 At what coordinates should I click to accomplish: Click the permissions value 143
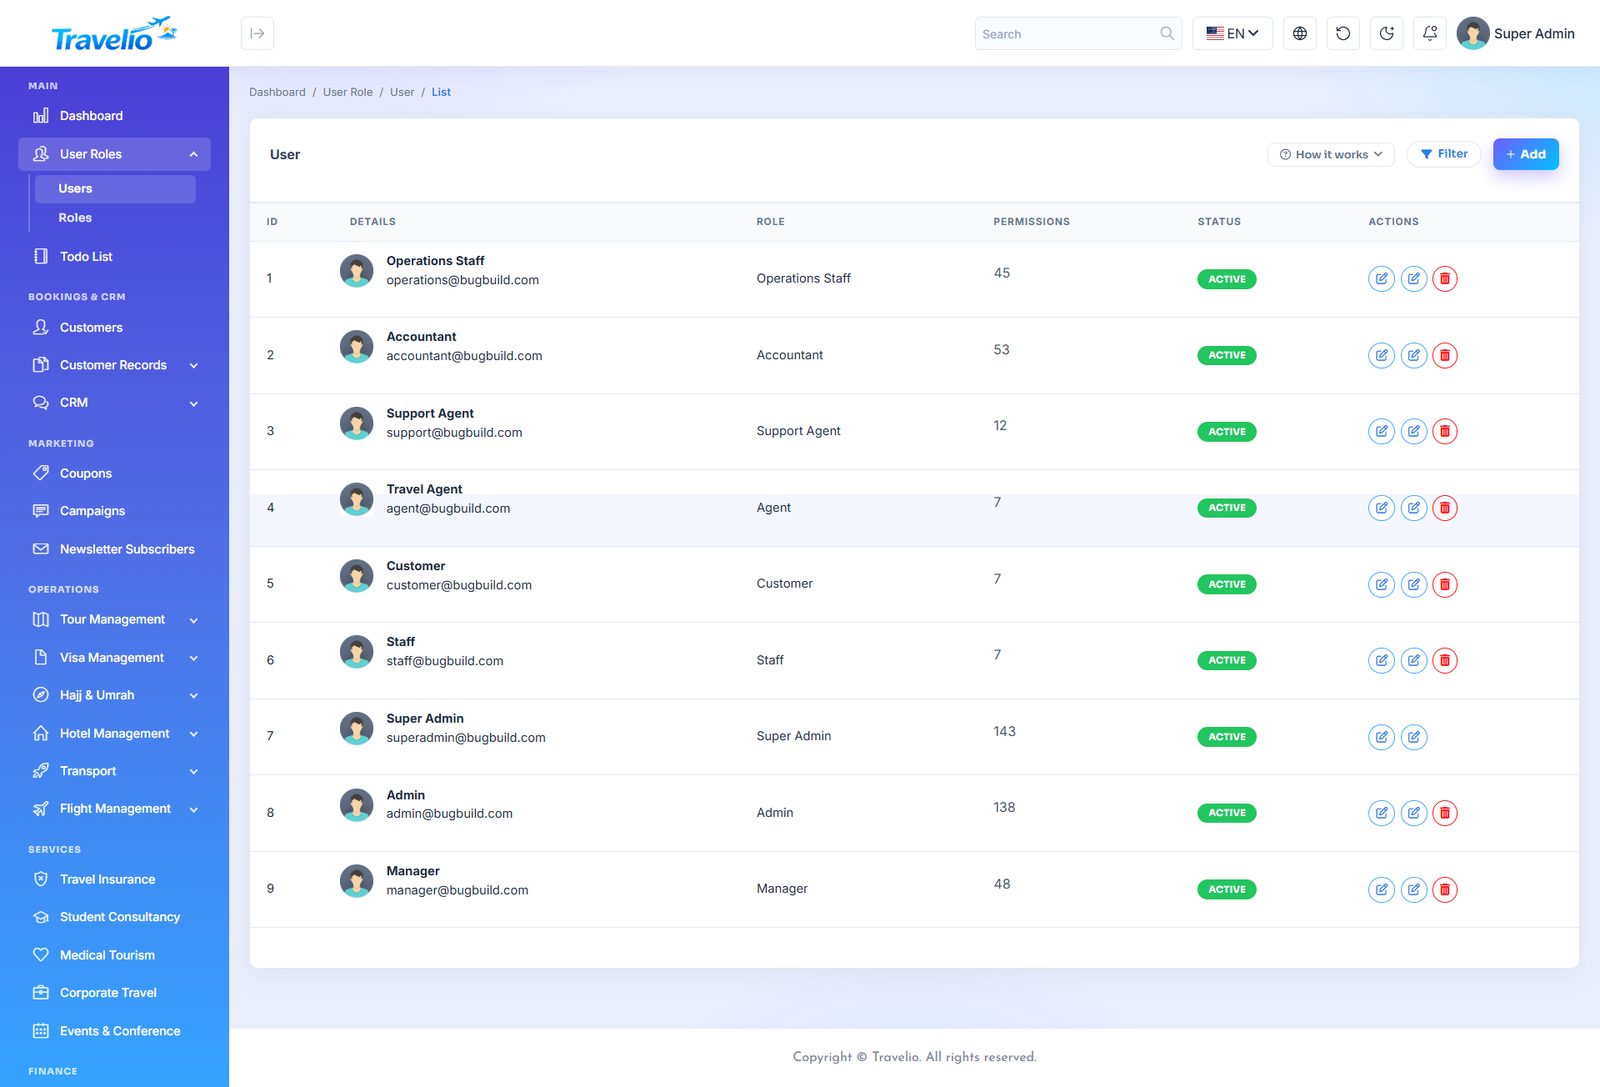point(1004,732)
